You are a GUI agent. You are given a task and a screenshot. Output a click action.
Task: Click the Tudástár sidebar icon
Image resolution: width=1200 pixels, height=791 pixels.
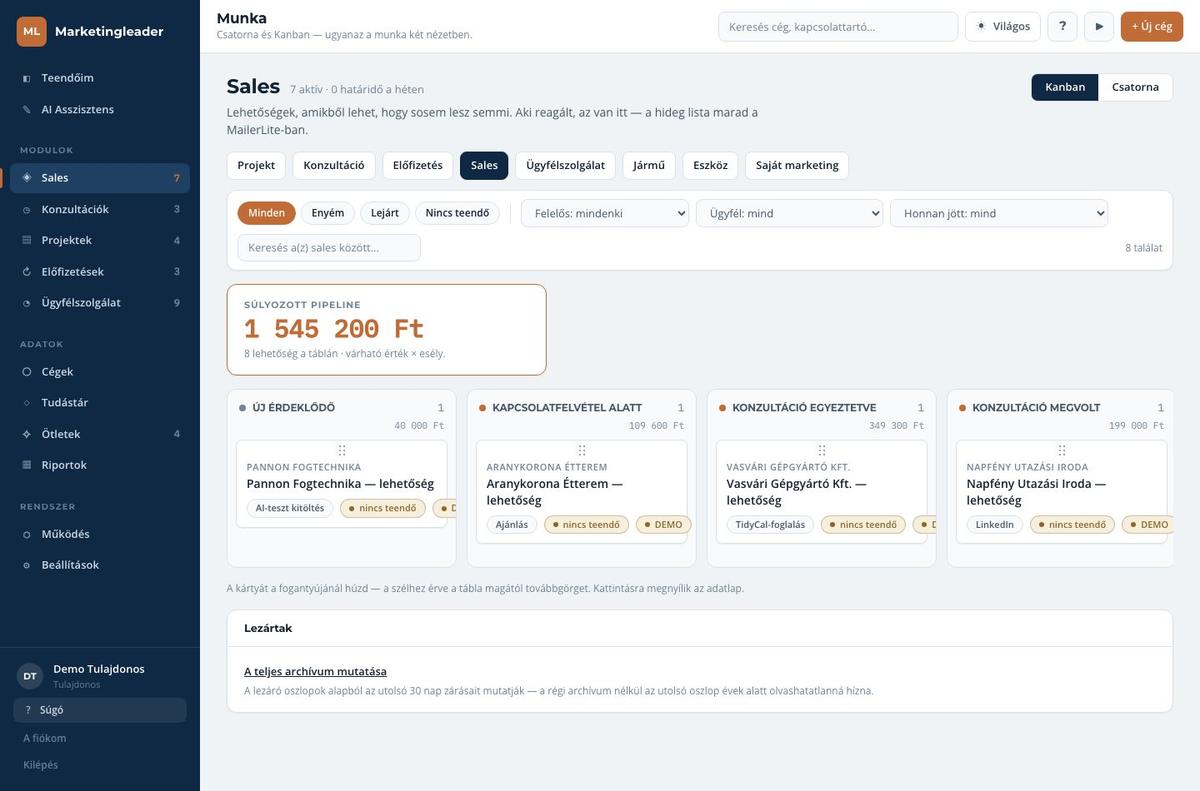[27, 403]
